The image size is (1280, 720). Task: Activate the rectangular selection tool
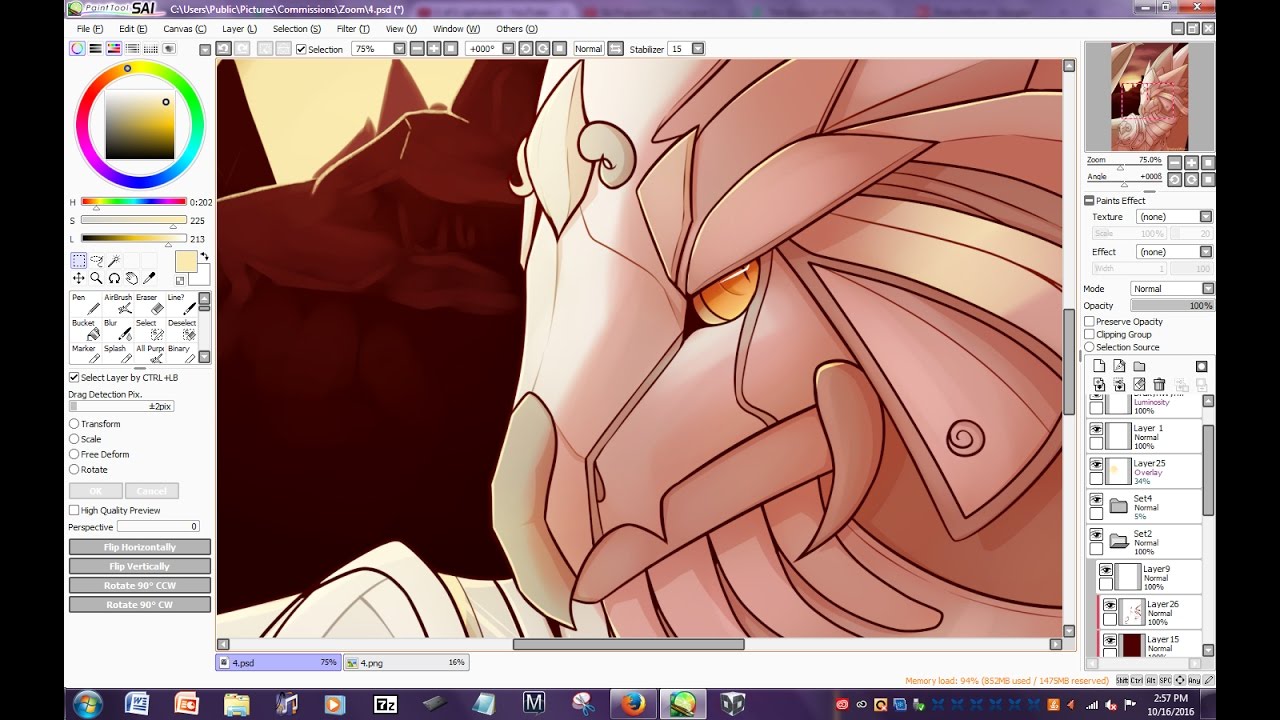78,260
